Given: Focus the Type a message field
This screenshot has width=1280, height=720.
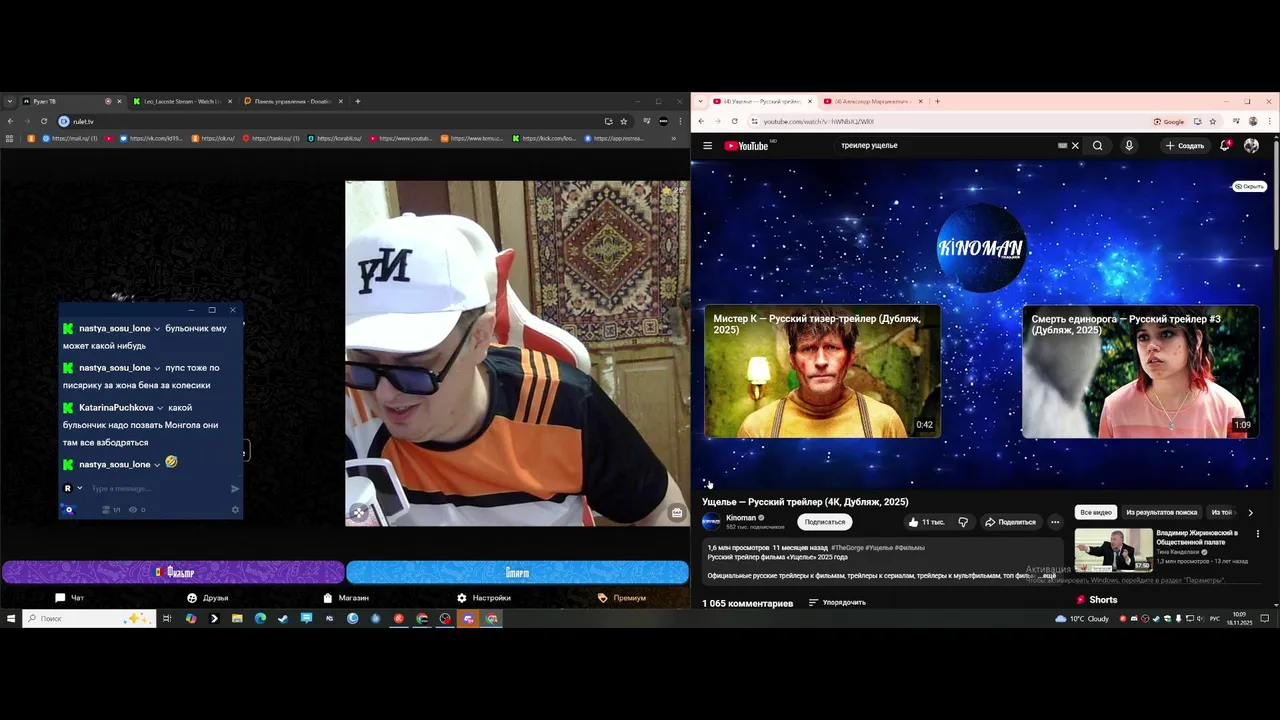Looking at the screenshot, I should (155, 489).
